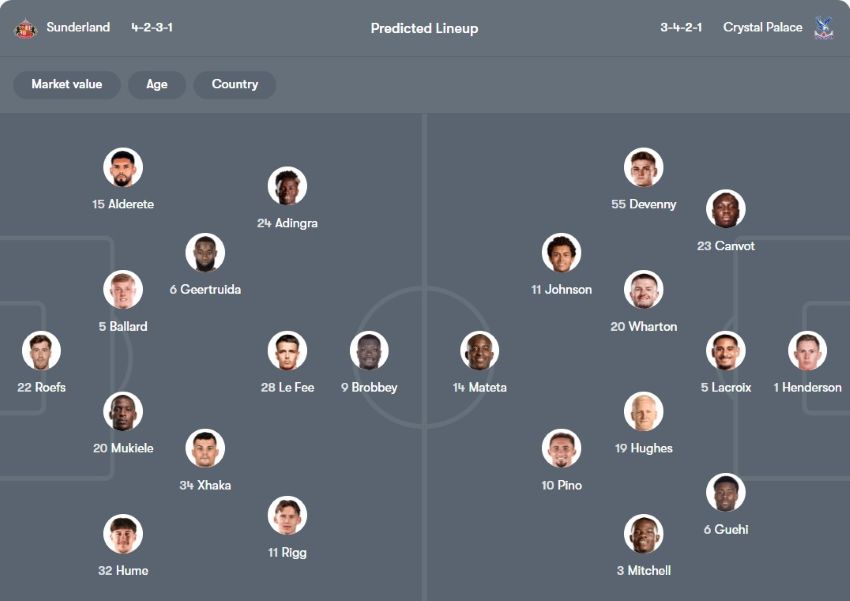Toggle the Age filter chip
Image resolution: width=850 pixels, height=601 pixels.
click(157, 85)
